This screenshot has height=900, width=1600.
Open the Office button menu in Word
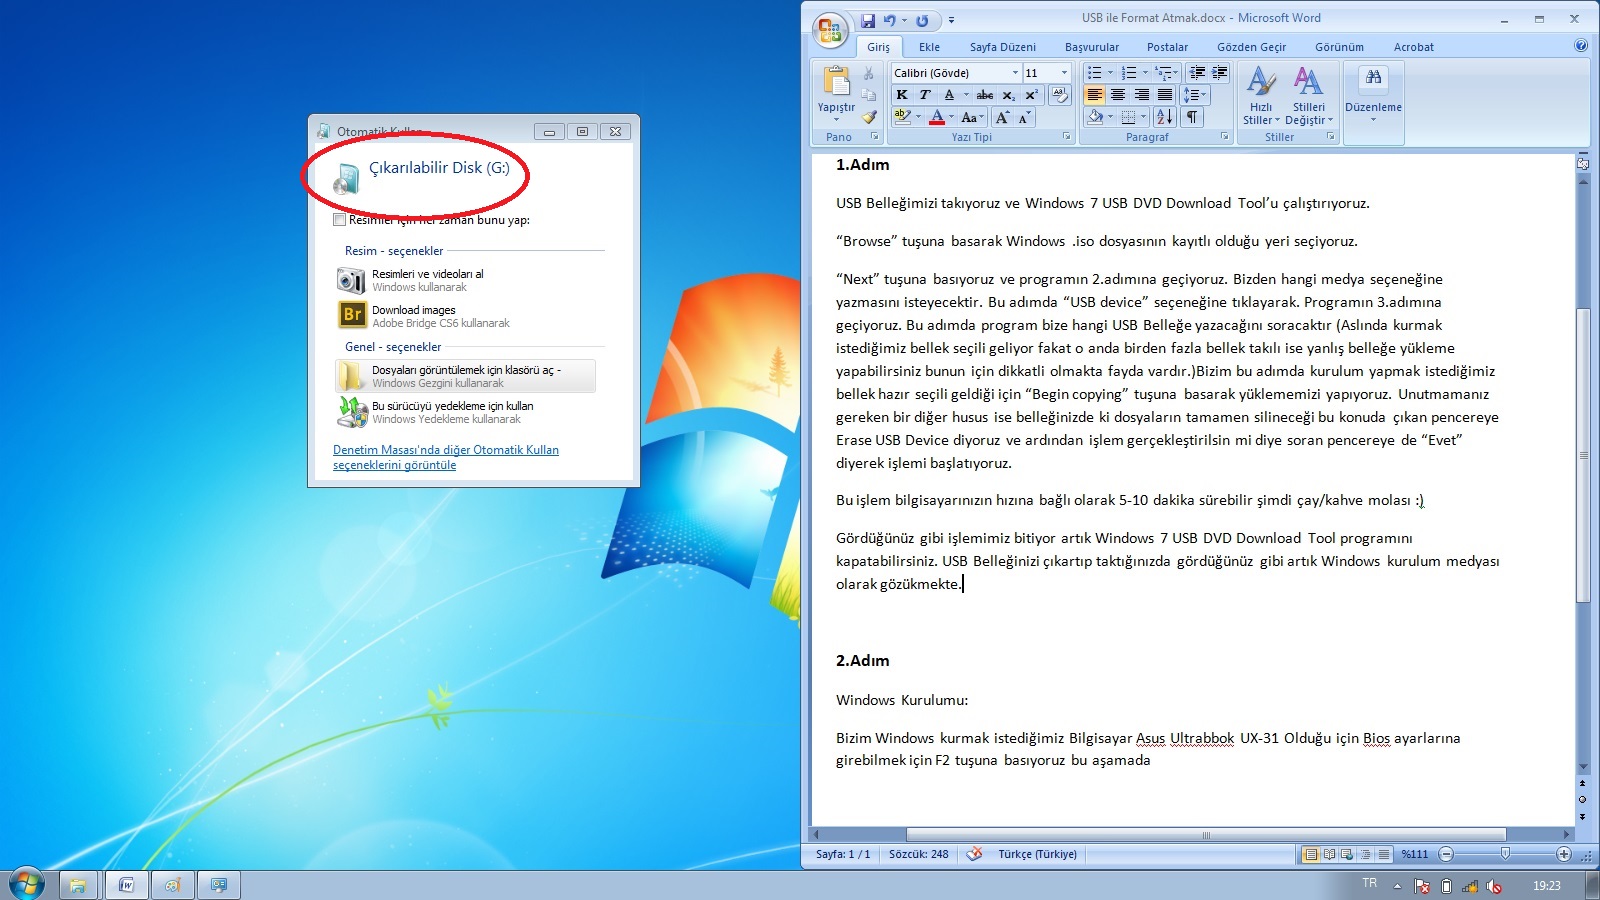pos(830,31)
